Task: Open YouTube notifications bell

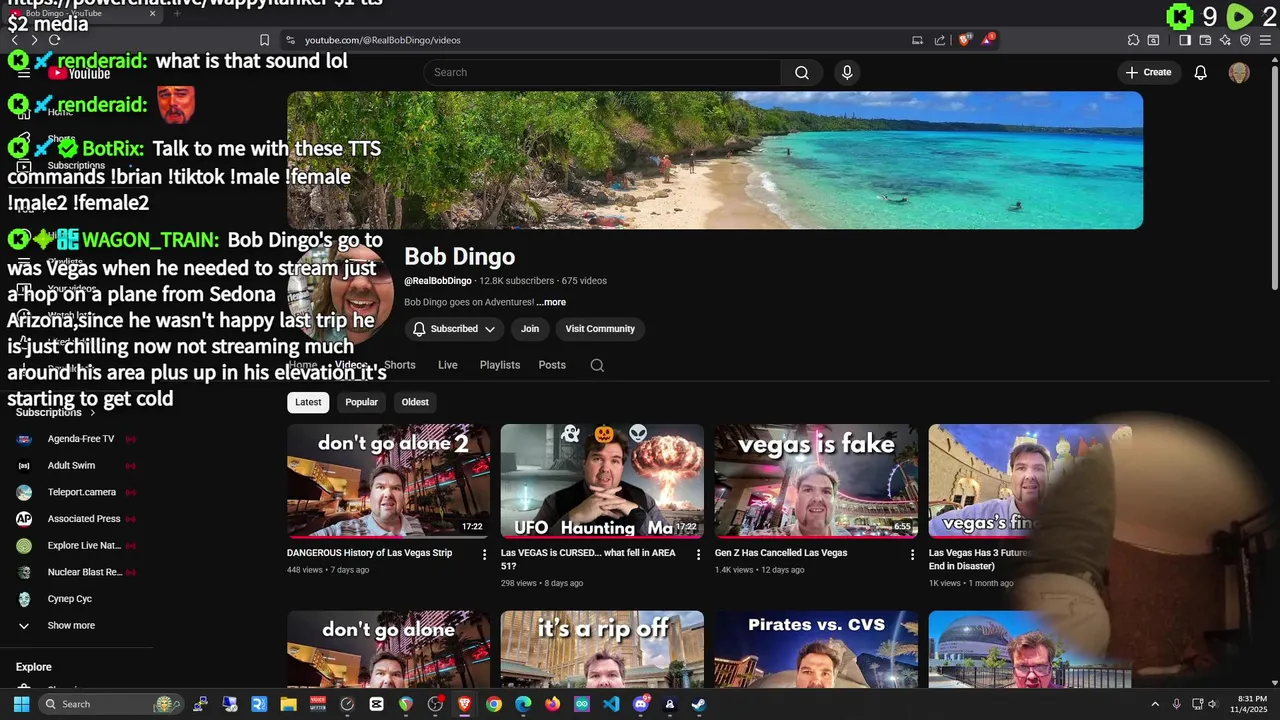Action: point(1201,72)
